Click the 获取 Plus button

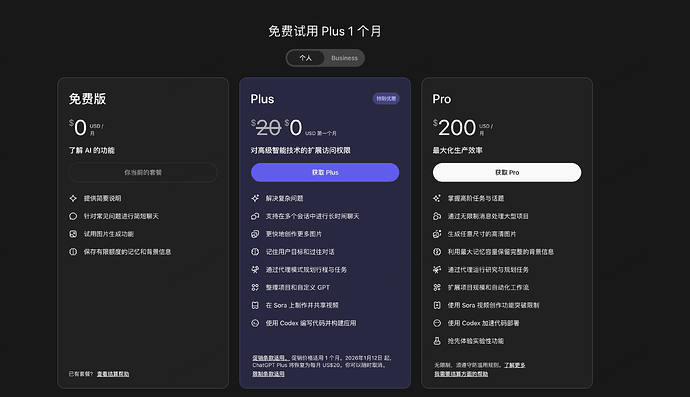(325, 173)
